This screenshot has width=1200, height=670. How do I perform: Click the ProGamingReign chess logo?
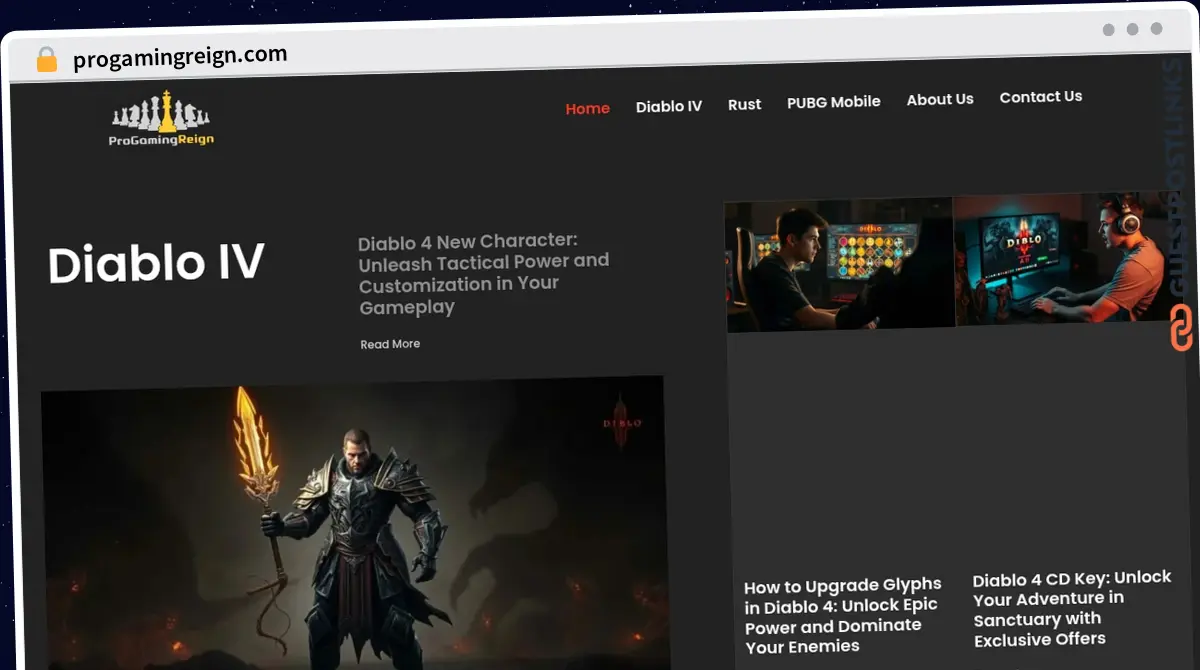point(161,119)
